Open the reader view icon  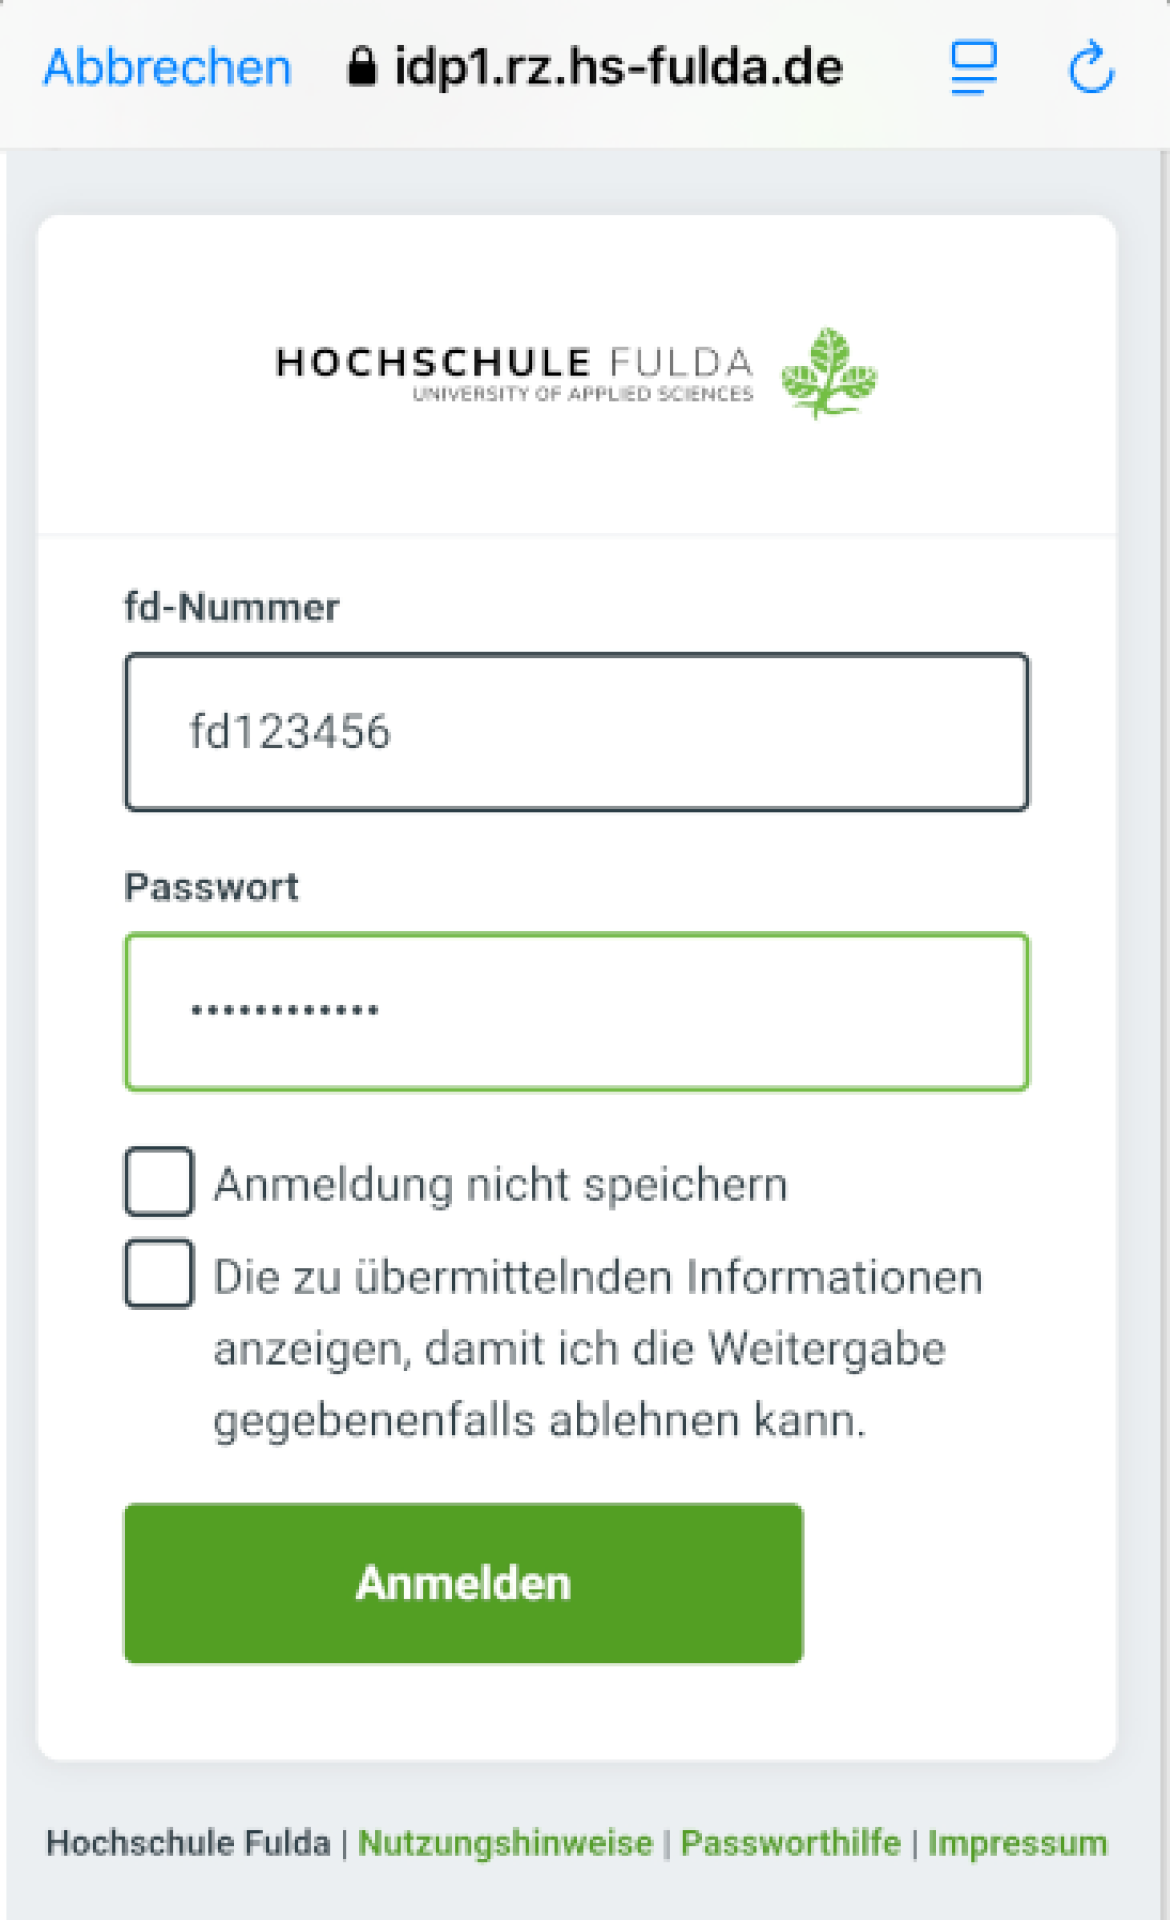[973, 68]
